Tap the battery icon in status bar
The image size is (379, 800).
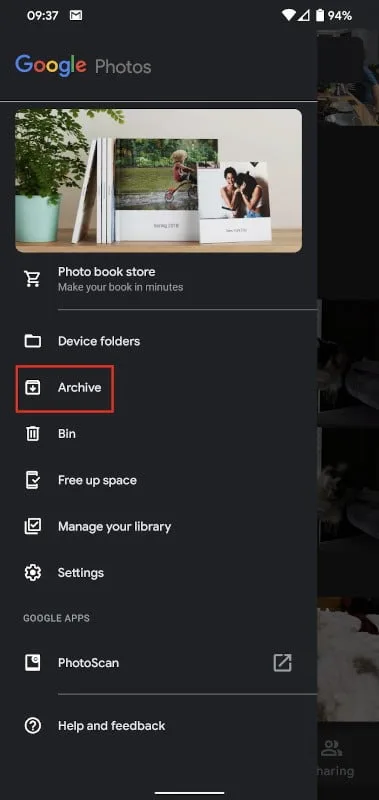click(320, 15)
